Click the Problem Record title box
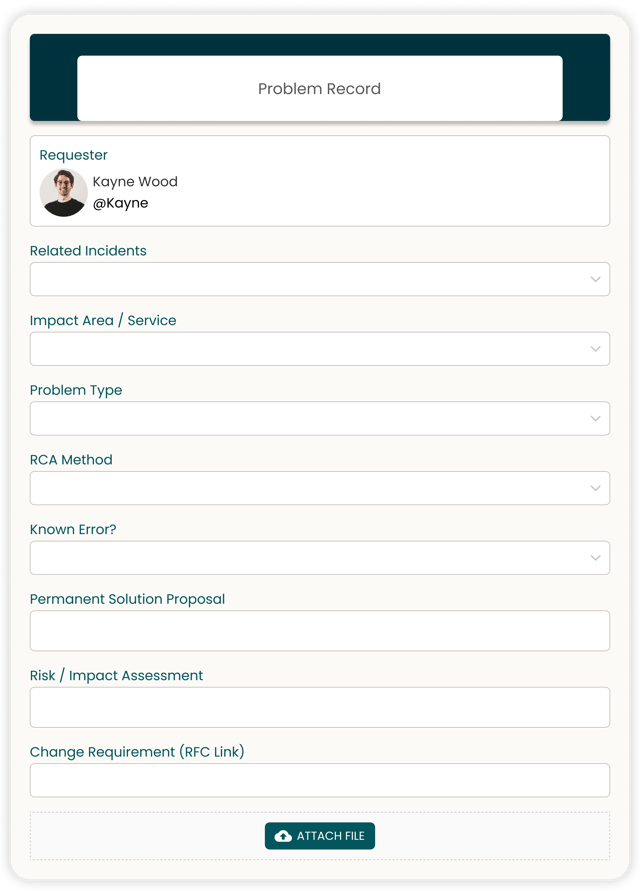Image resolution: width=640 pixels, height=894 pixels. pos(320,88)
